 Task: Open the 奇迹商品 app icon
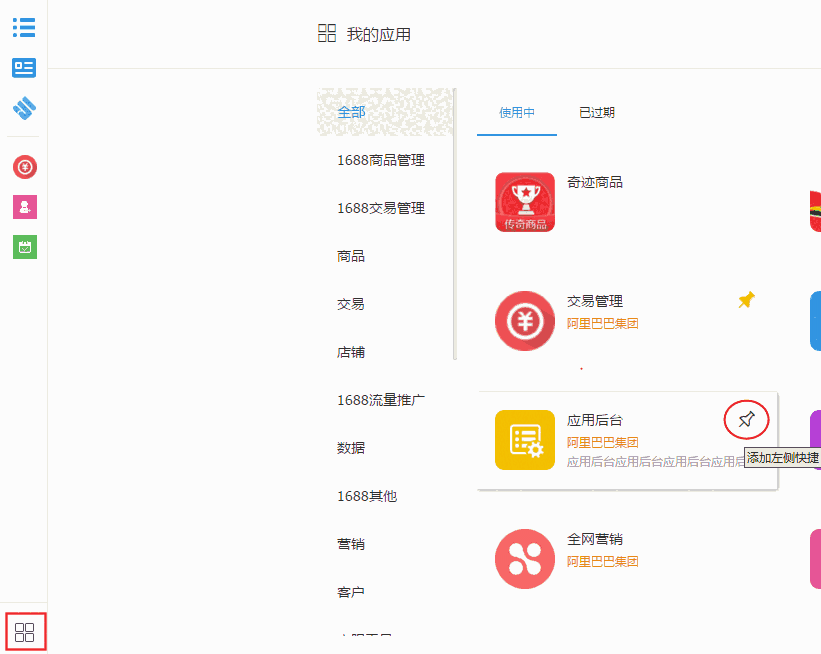click(x=524, y=202)
